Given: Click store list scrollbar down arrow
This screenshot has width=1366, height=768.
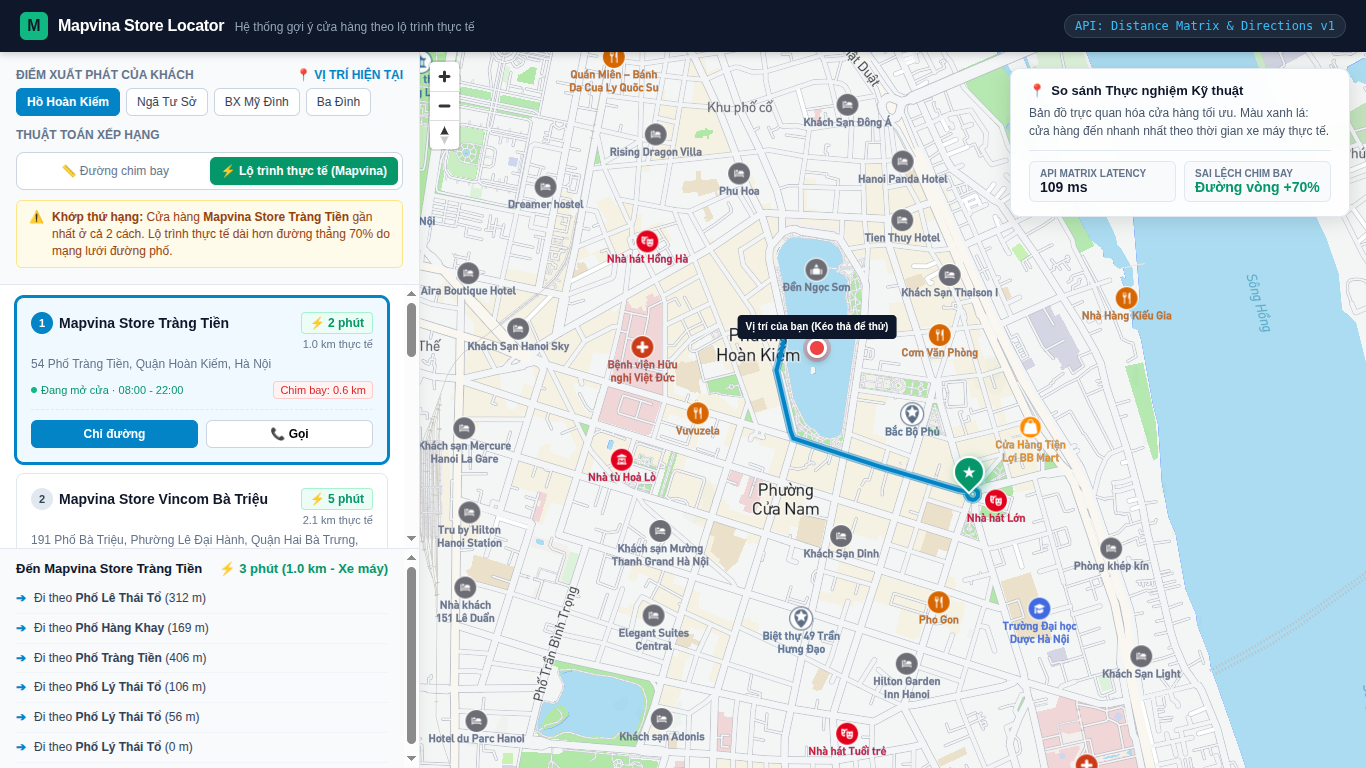Looking at the screenshot, I should pos(411,539).
